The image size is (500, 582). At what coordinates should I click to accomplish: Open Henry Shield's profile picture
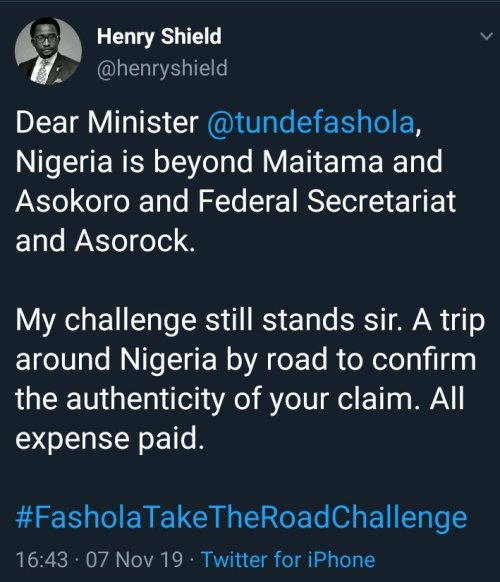pos(48,51)
